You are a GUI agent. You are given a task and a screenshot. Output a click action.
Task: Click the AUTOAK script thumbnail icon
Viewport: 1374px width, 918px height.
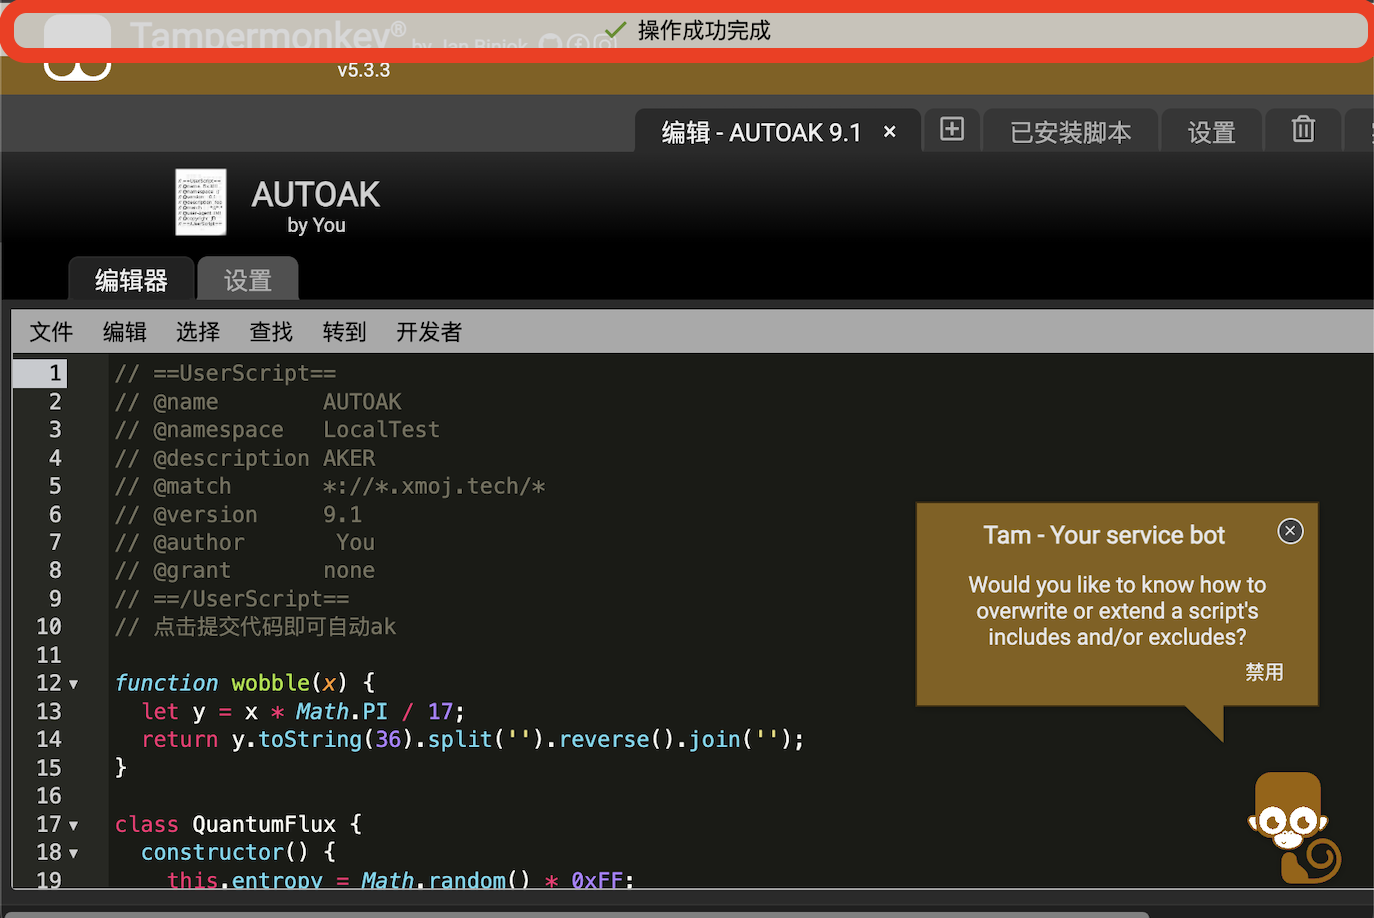(201, 202)
